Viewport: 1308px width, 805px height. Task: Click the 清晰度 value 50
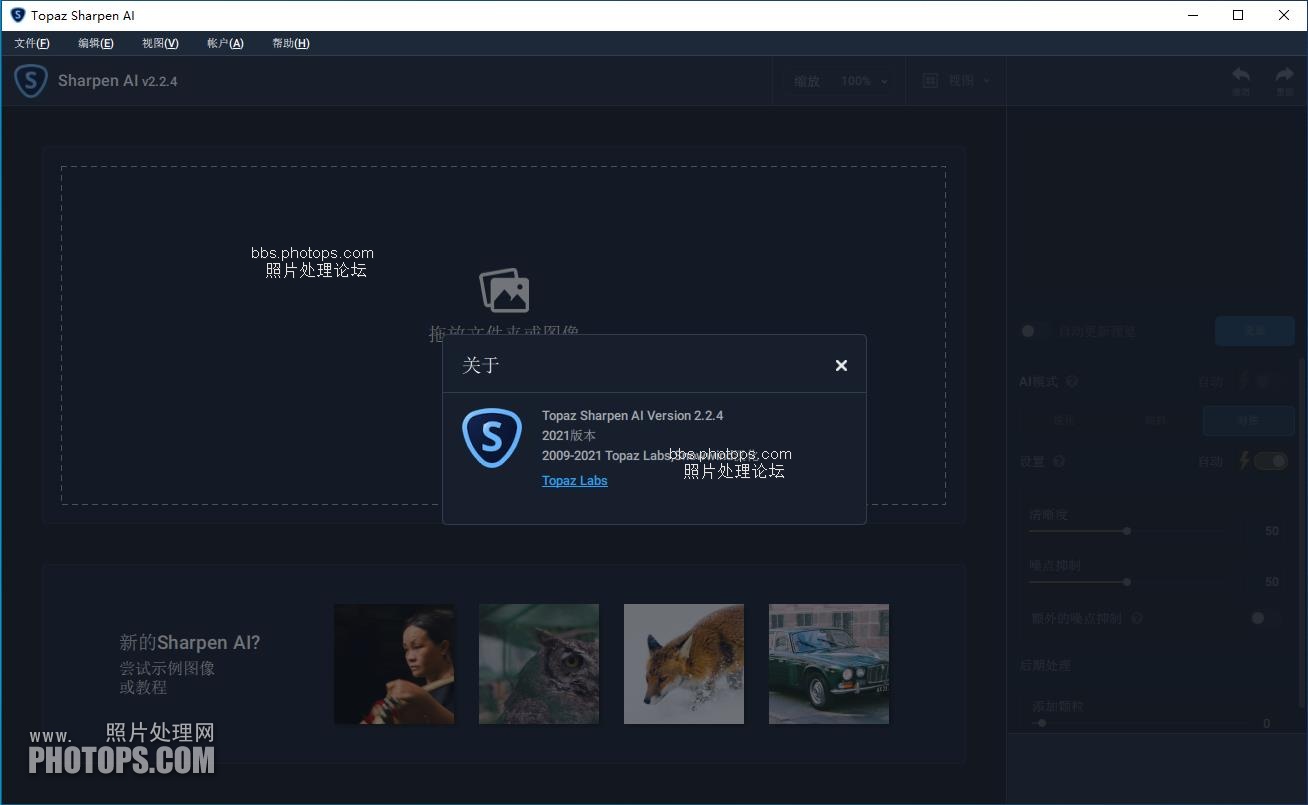(x=1272, y=531)
